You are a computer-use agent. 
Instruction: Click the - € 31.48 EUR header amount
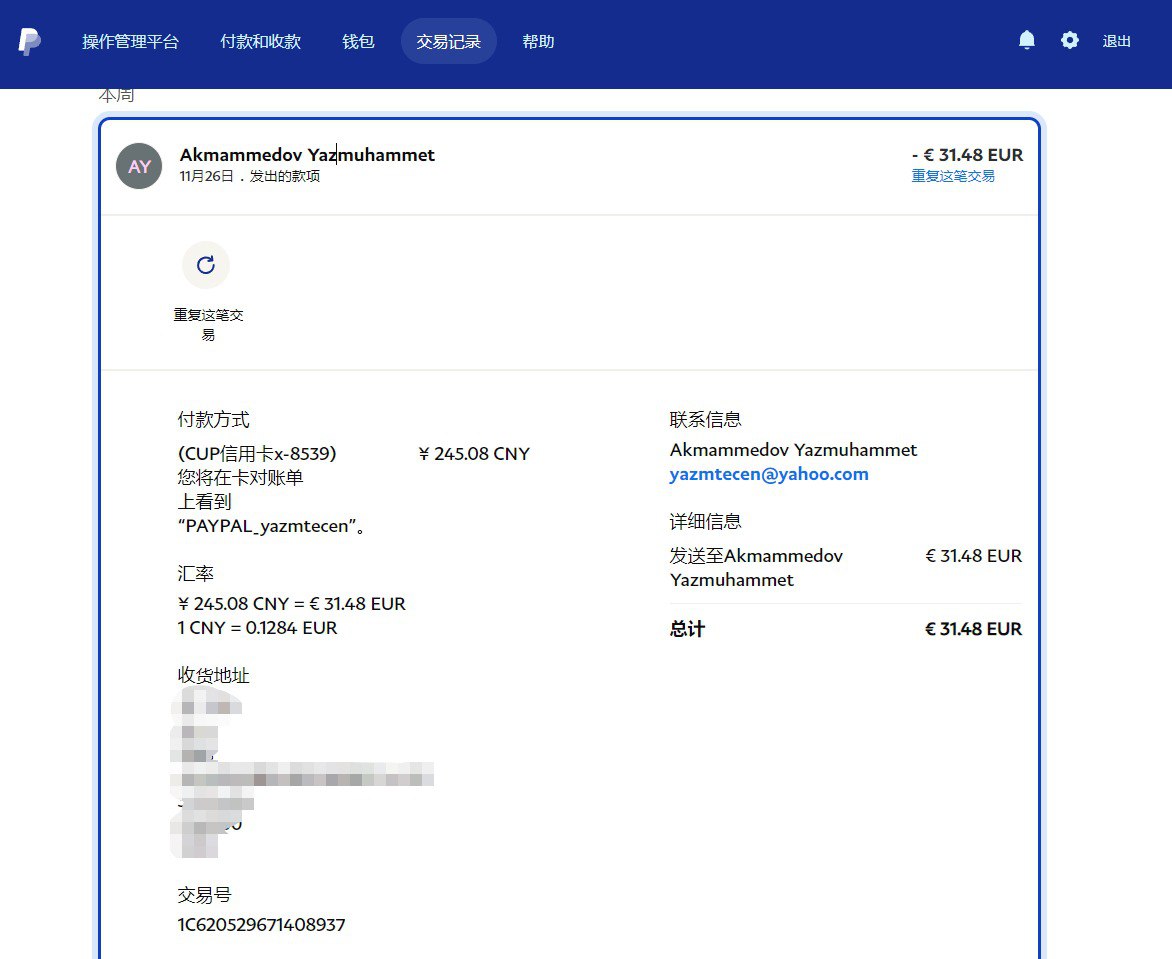click(966, 155)
